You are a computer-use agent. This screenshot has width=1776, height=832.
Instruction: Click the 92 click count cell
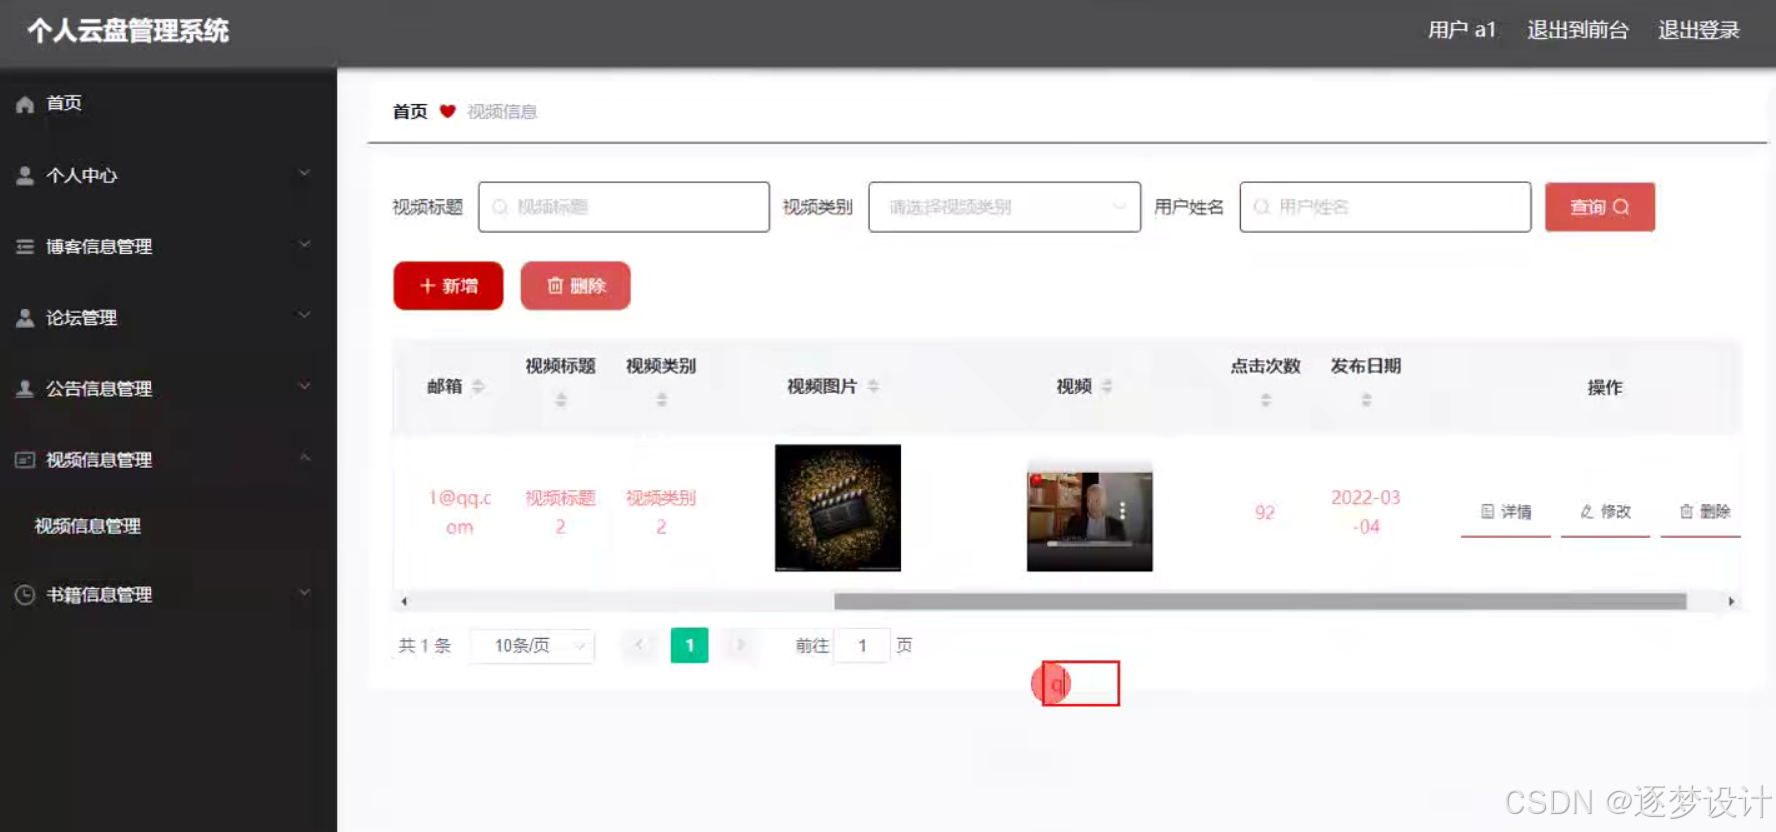pyautogui.click(x=1265, y=512)
